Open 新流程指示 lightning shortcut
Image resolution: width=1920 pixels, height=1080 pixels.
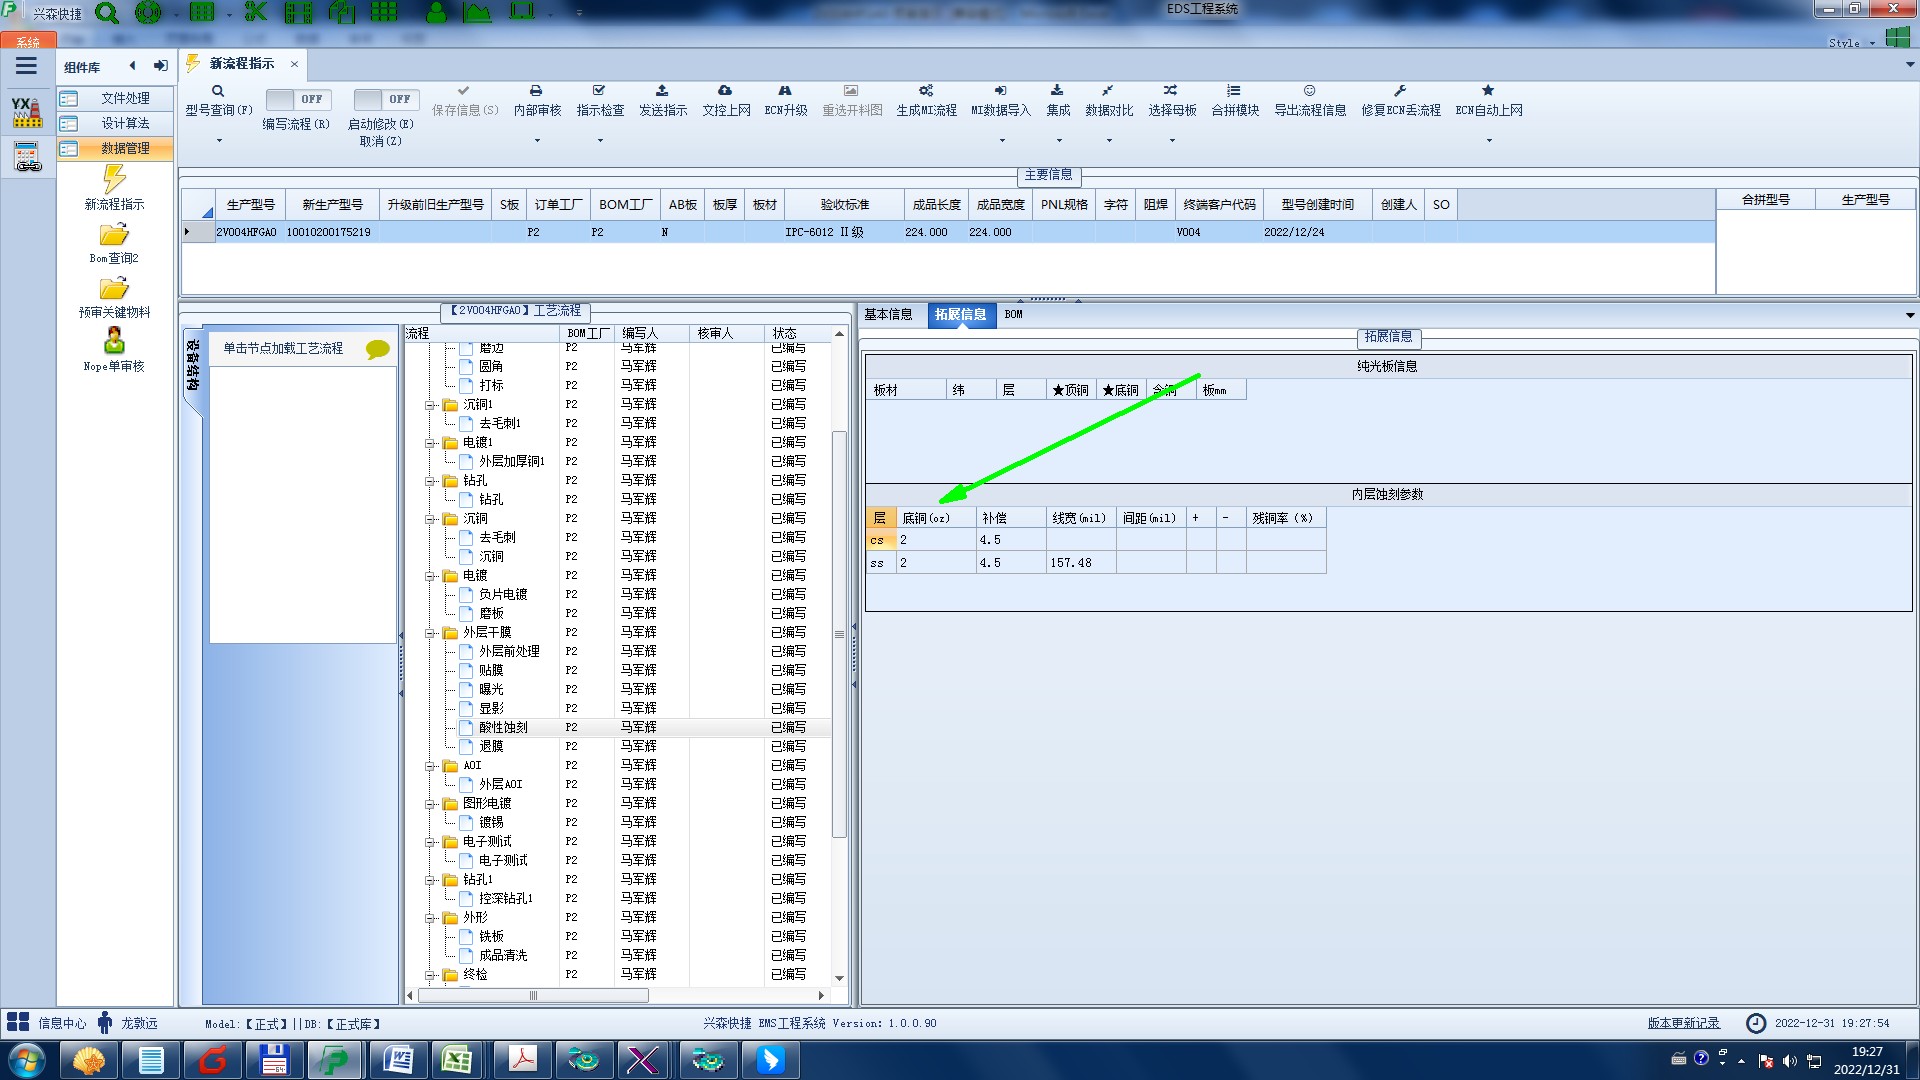[114, 188]
